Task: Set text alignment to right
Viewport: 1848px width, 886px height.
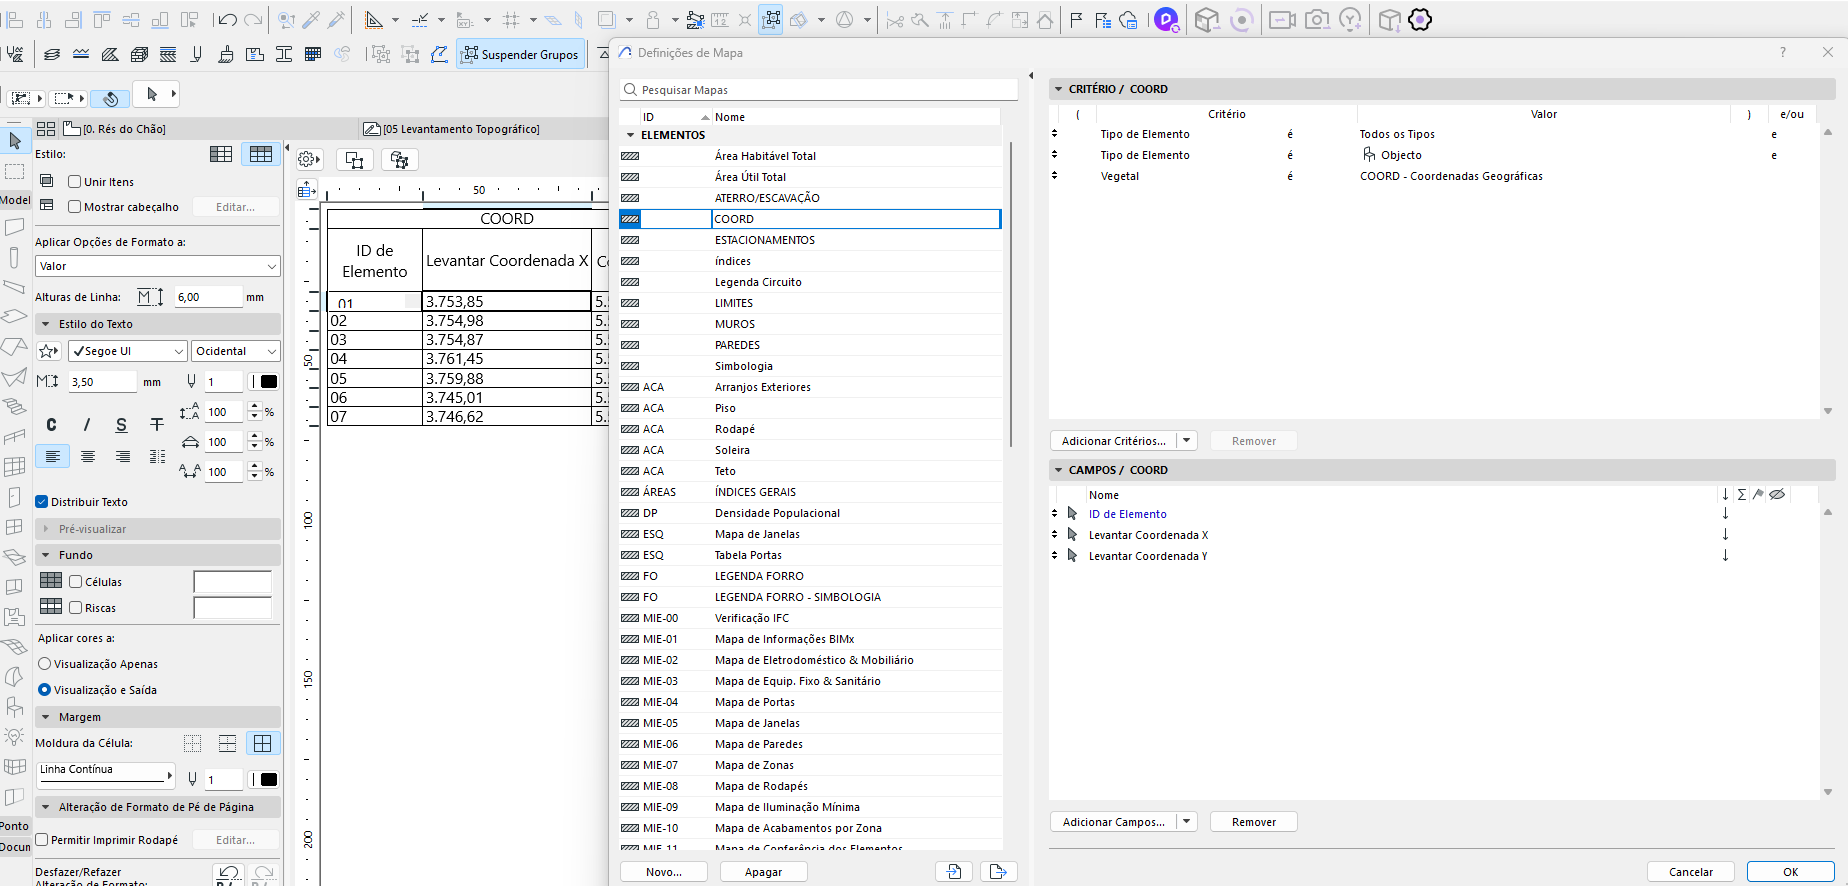Action: (x=123, y=456)
